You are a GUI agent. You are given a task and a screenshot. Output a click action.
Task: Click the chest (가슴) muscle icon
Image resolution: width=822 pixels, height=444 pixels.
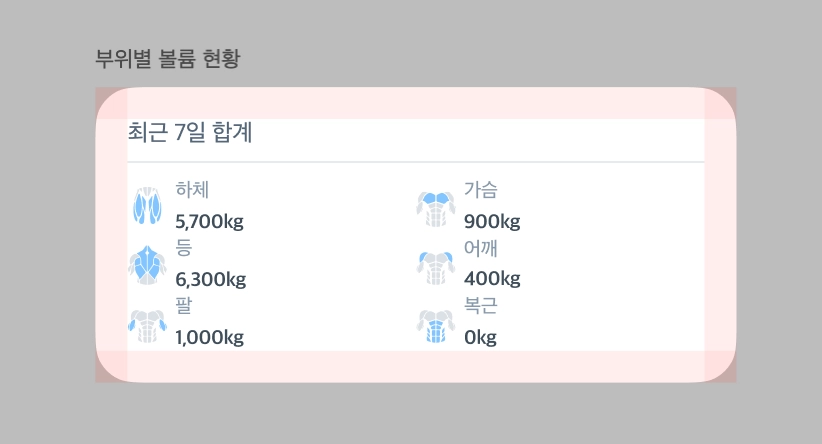point(435,206)
